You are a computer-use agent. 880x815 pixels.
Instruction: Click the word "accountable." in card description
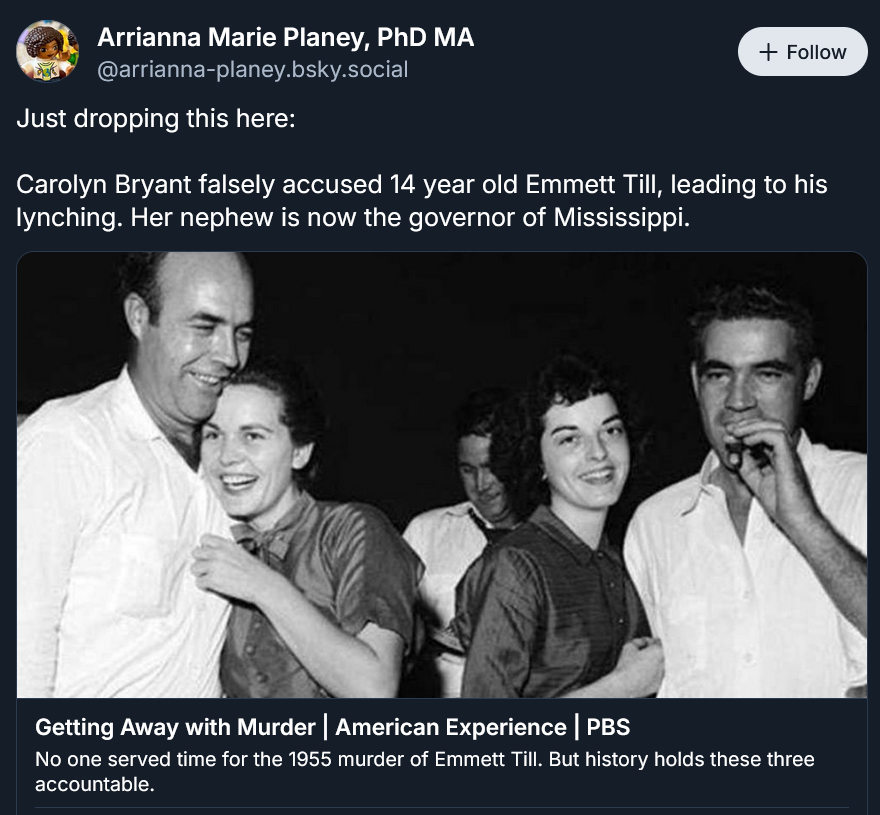pyautogui.click(x=95, y=784)
